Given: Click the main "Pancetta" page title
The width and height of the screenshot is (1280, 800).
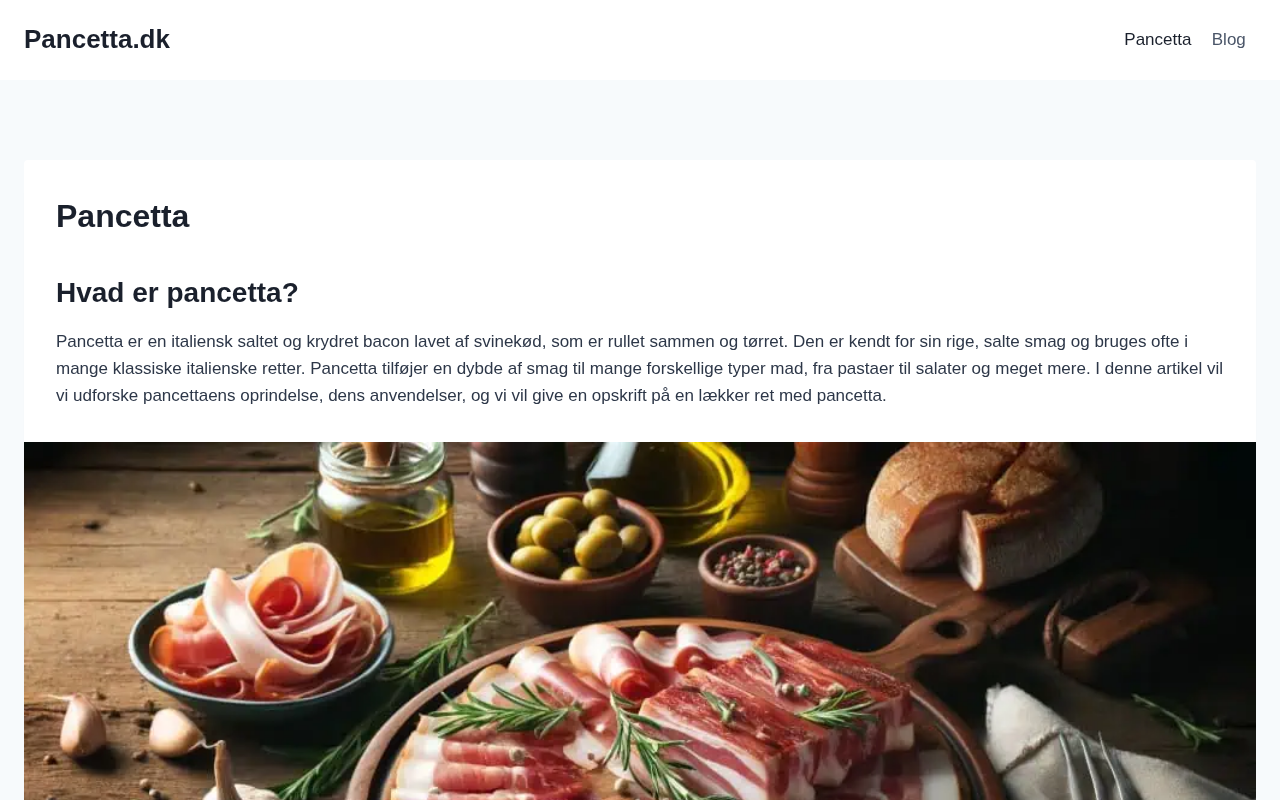Looking at the screenshot, I should (123, 216).
